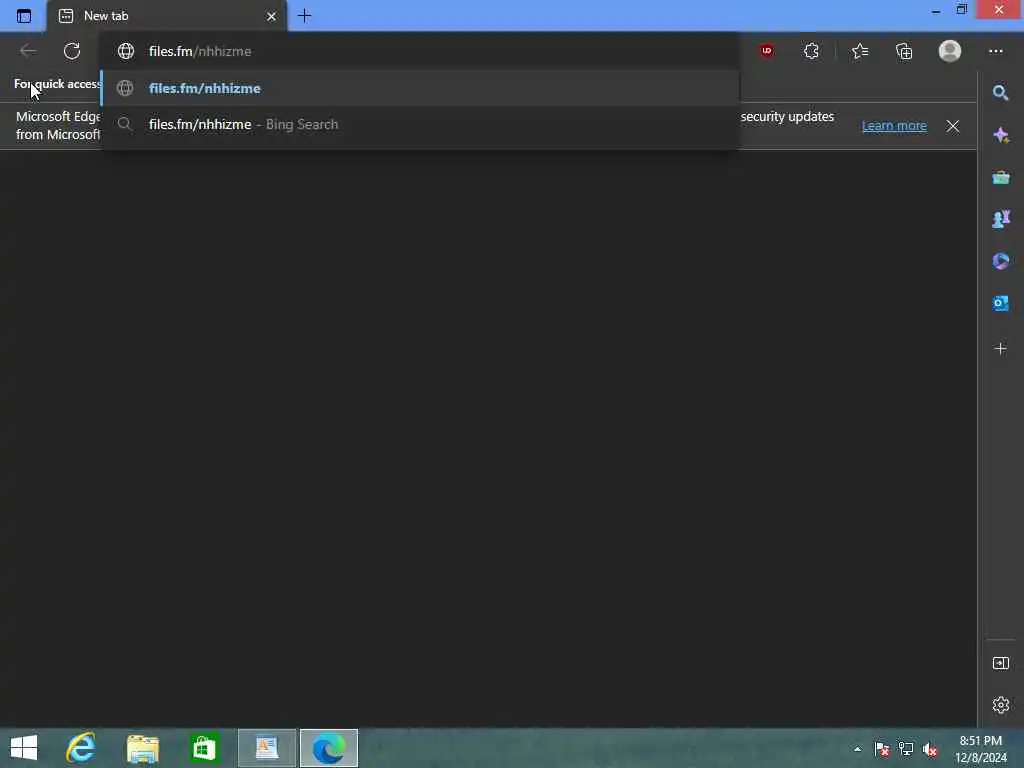Viewport: 1024px width, 768px height.
Task: Open the tab actions menu icon
Action: click(x=24, y=16)
